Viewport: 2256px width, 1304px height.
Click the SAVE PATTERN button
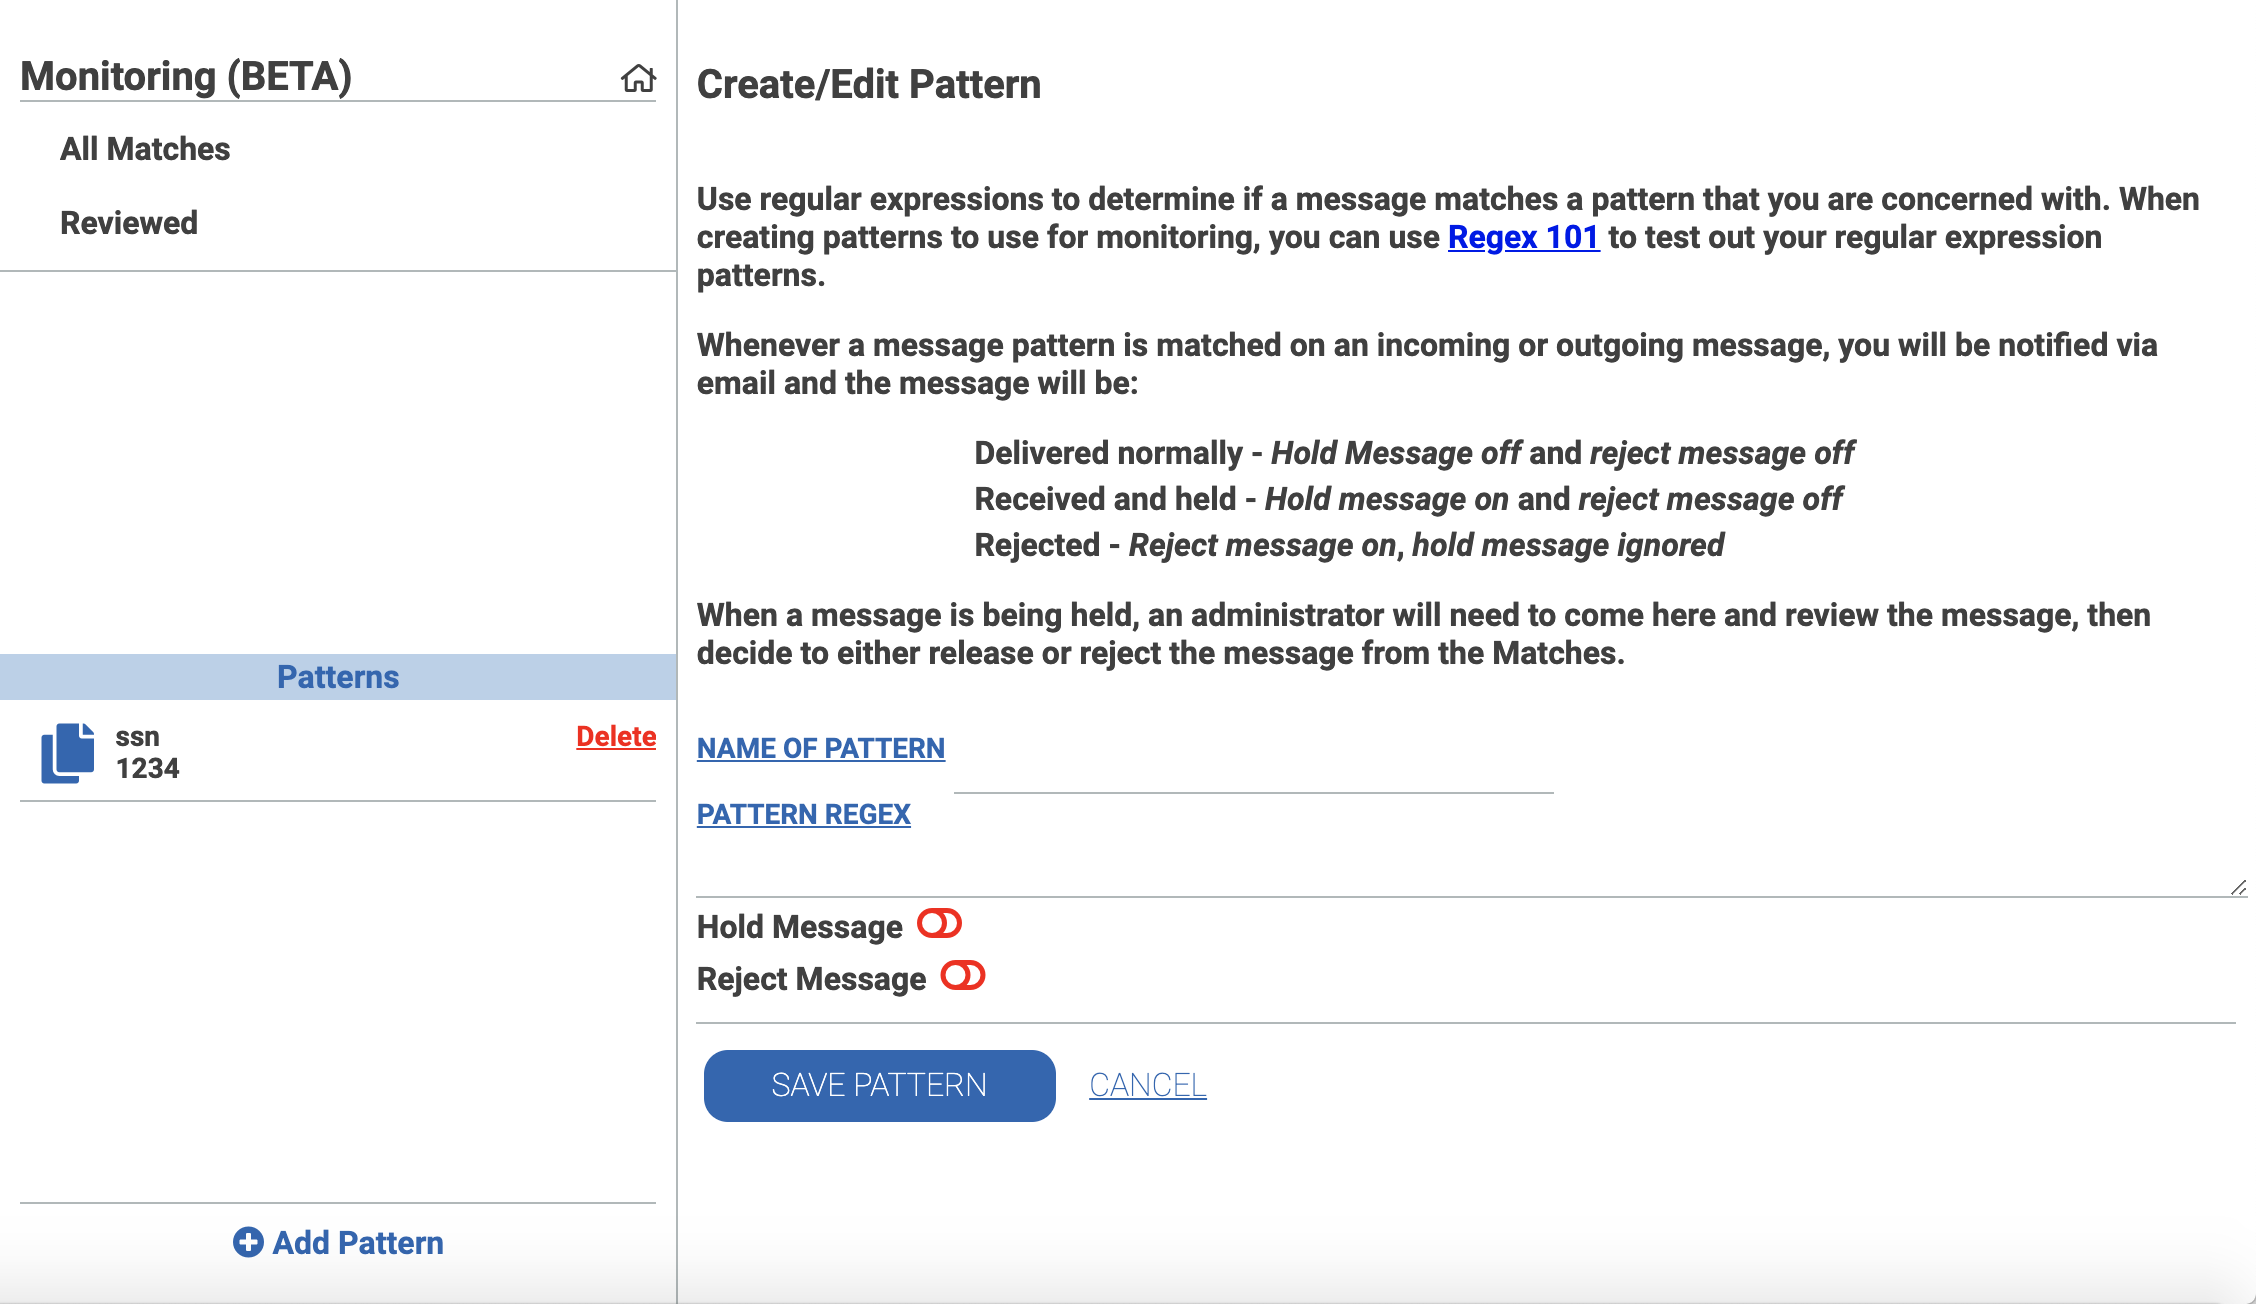click(x=879, y=1085)
